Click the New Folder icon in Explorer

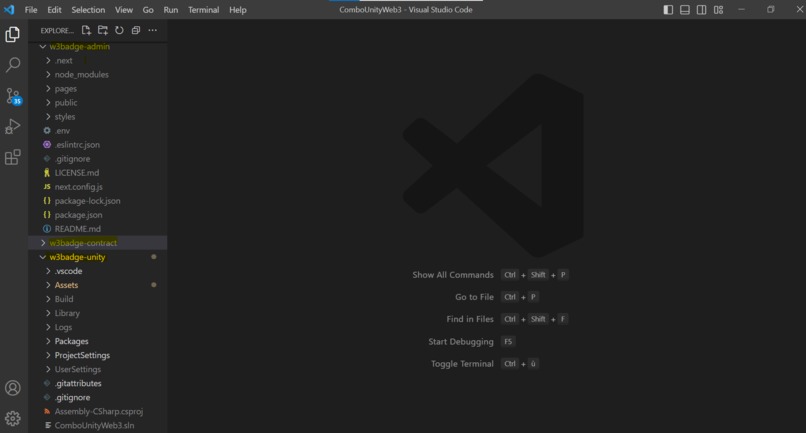[103, 30]
